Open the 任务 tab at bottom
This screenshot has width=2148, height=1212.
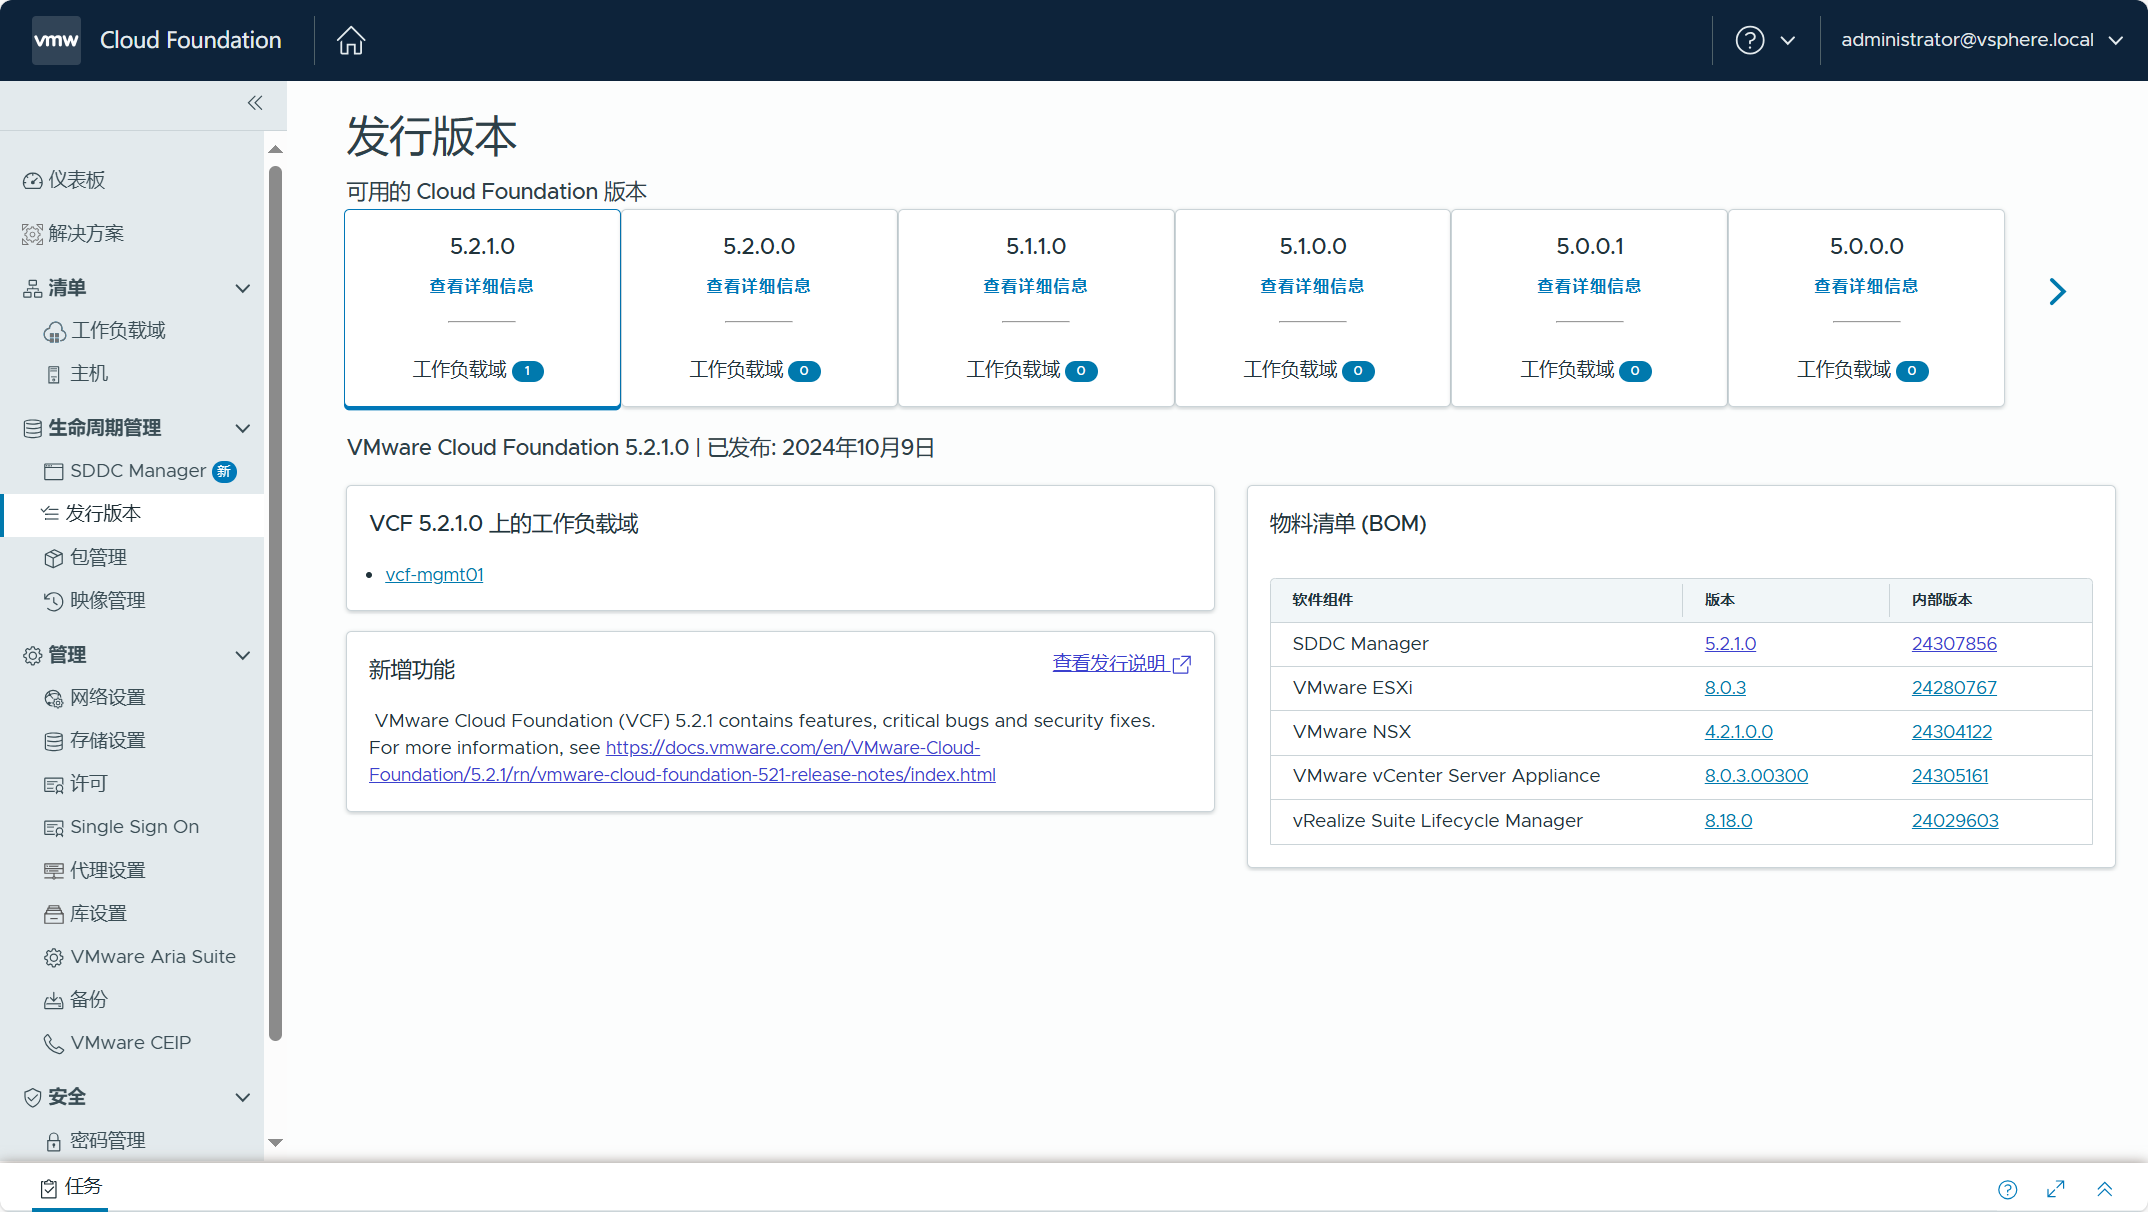71,1187
